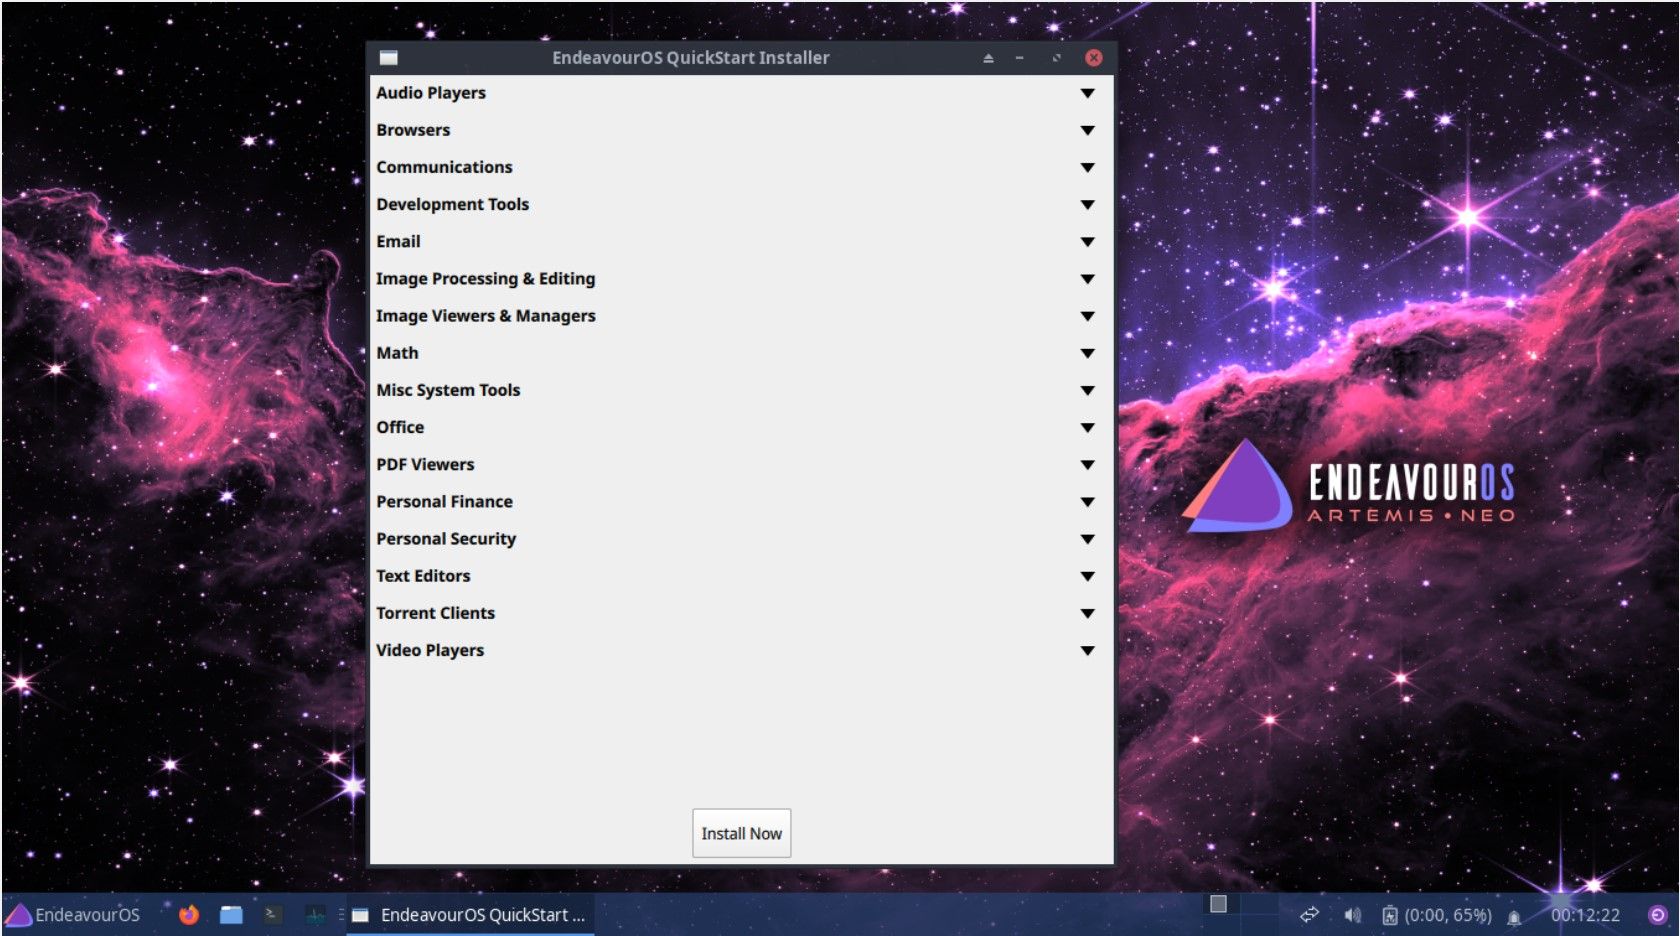The width and height of the screenshot is (1680, 936).
Task: Close the QuickStart Installer window
Action: [x=1094, y=58]
